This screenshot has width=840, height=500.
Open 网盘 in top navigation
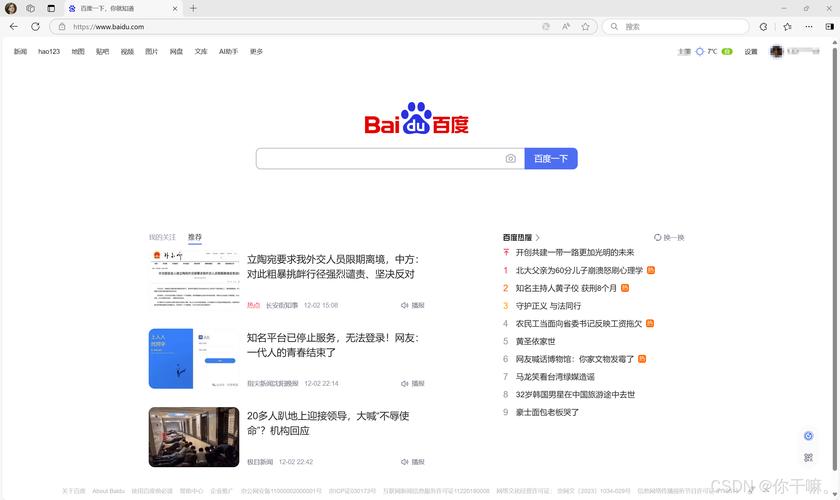tap(176, 51)
